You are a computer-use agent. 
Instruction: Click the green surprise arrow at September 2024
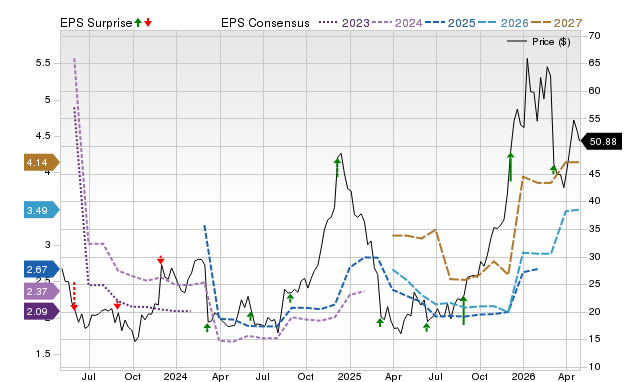point(290,298)
